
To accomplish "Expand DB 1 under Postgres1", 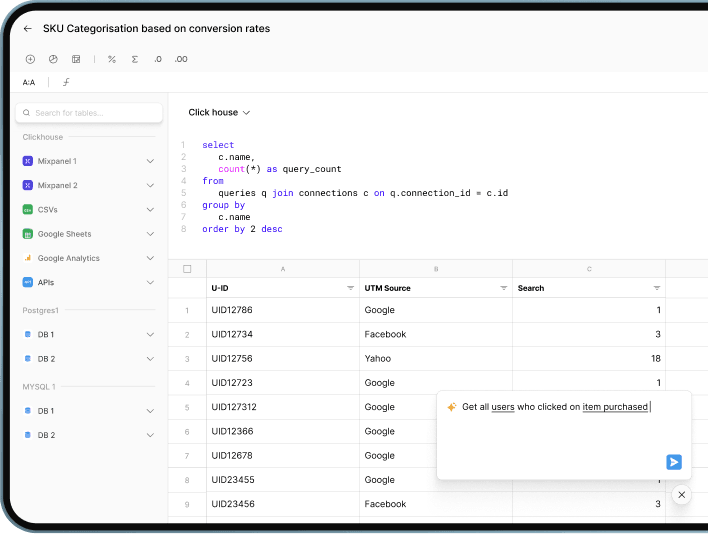I will click(x=150, y=334).
